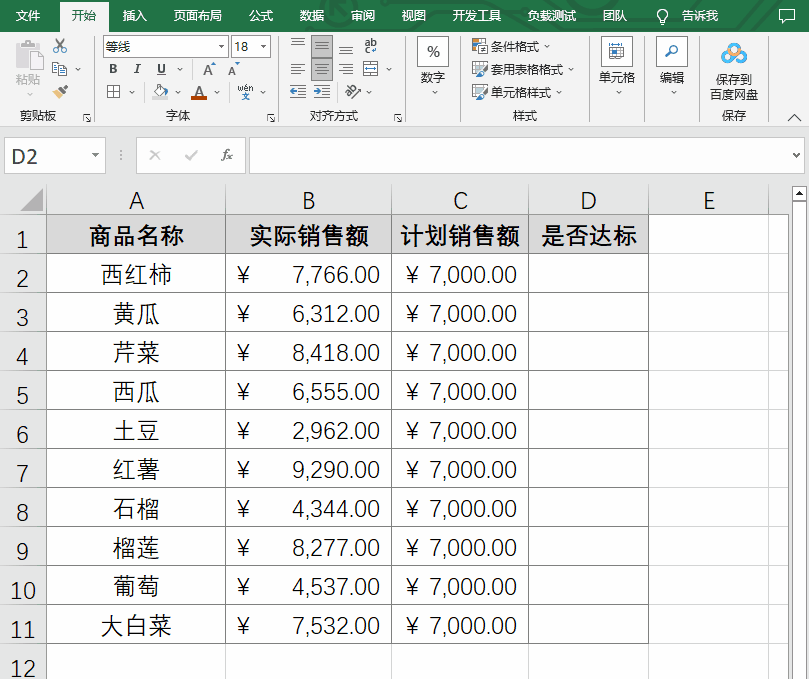809x679 pixels.
Task: Click Insert Function fx button
Action: coord(227,155)
